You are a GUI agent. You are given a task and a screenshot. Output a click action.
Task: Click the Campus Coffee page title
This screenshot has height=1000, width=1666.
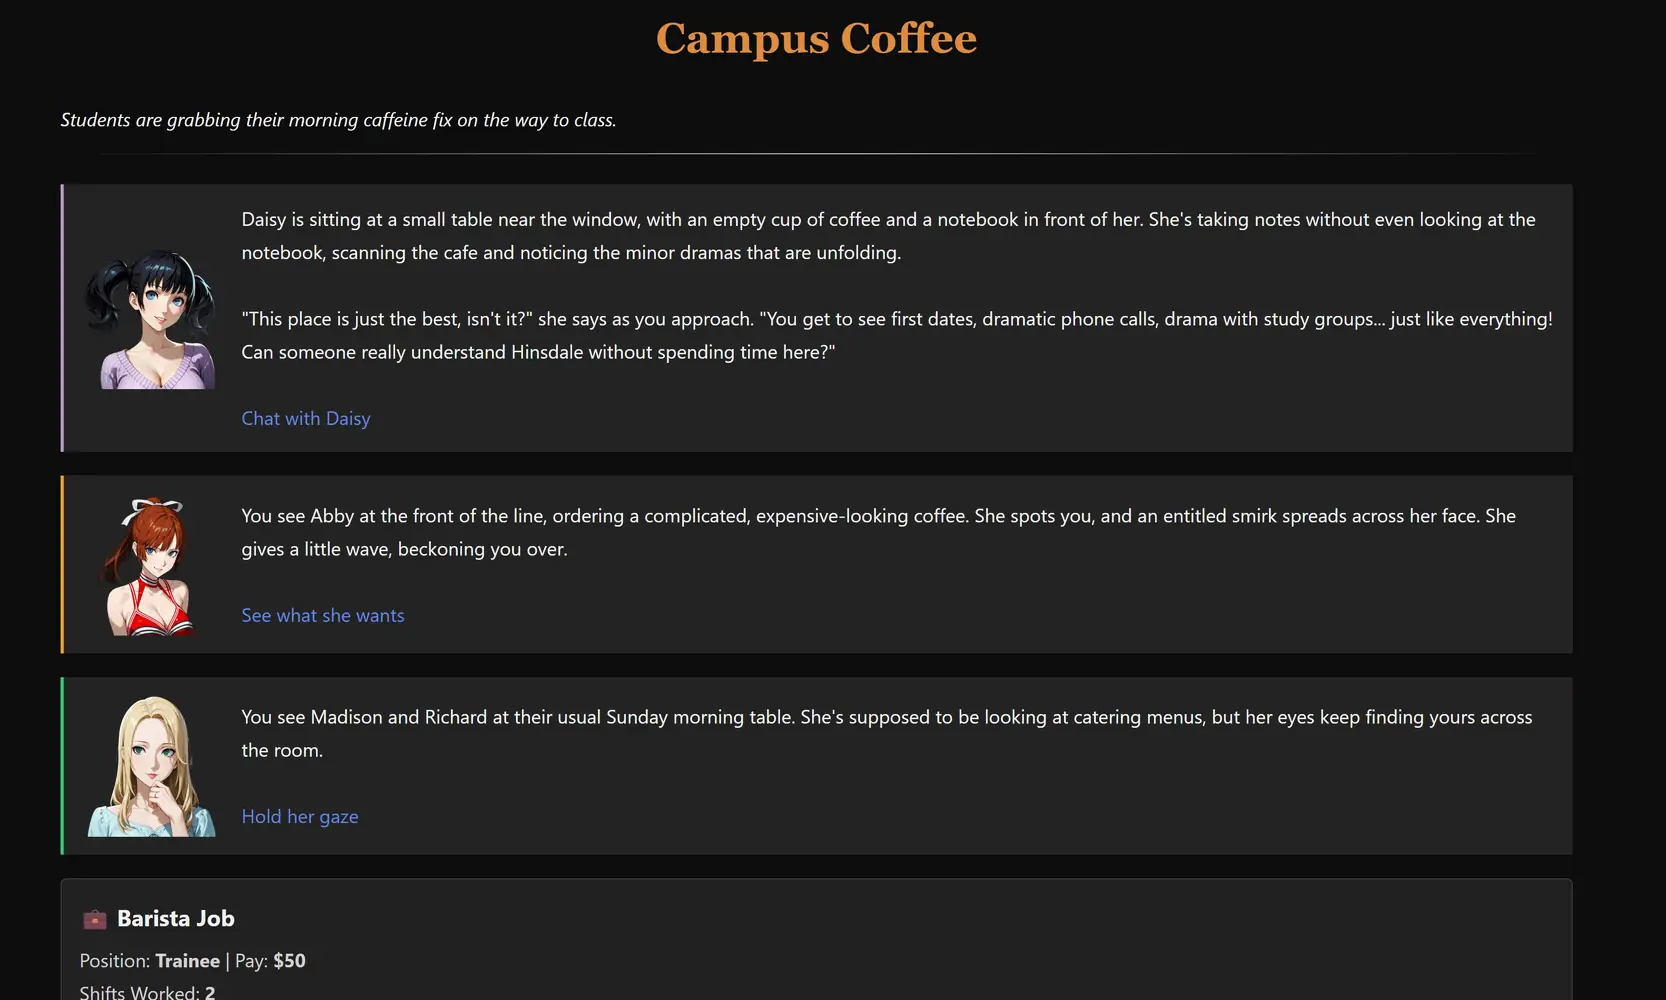click(x=816, y=39)
